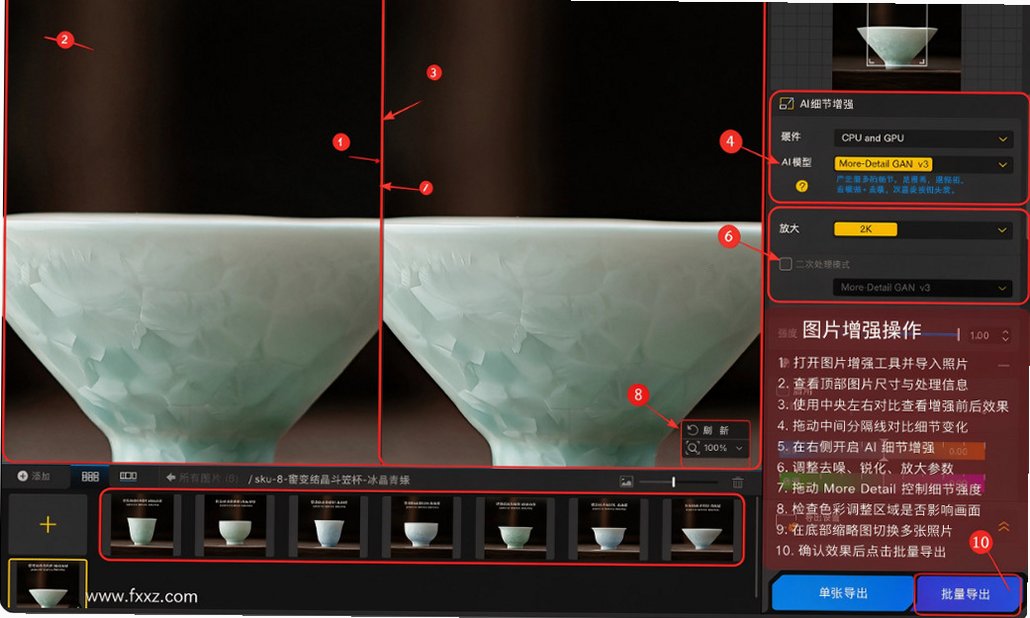Click the 单张导出 single export button
Screen dimensions: 1030x618
tap(843, 593)
